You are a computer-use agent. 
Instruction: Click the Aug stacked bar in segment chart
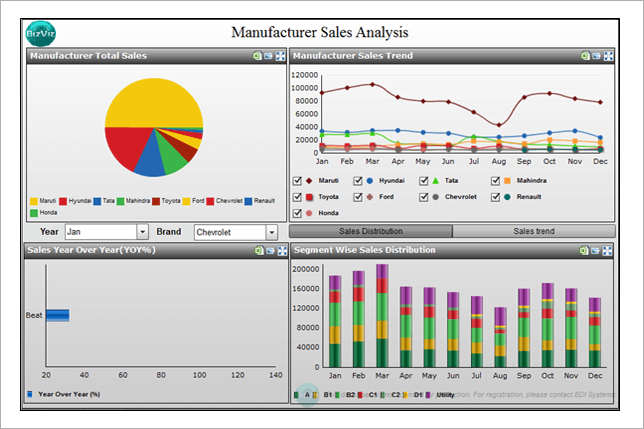500,337
